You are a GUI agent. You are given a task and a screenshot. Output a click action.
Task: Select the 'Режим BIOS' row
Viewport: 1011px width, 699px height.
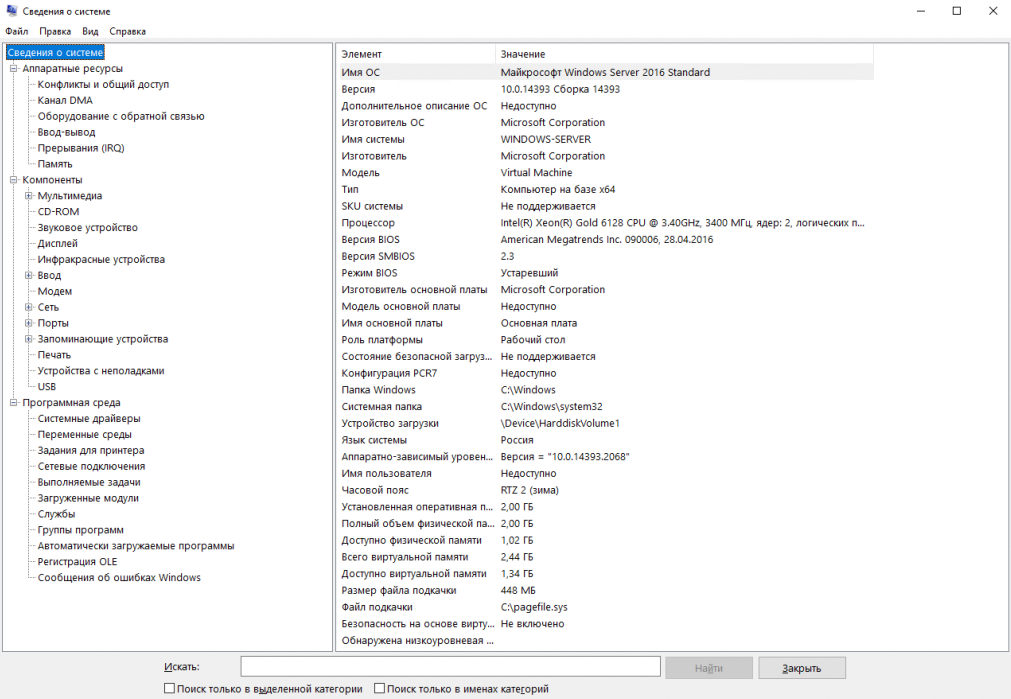tap(605, 273)
